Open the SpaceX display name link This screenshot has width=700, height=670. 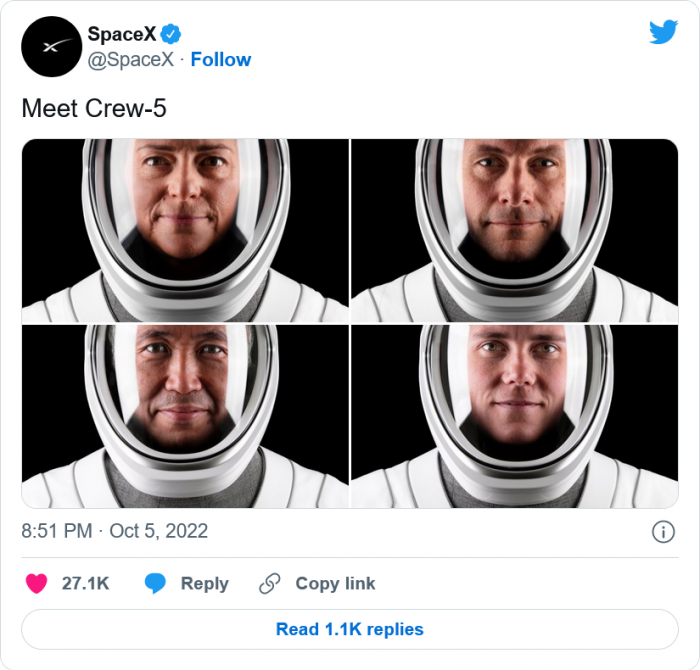(x=121, y=35)
